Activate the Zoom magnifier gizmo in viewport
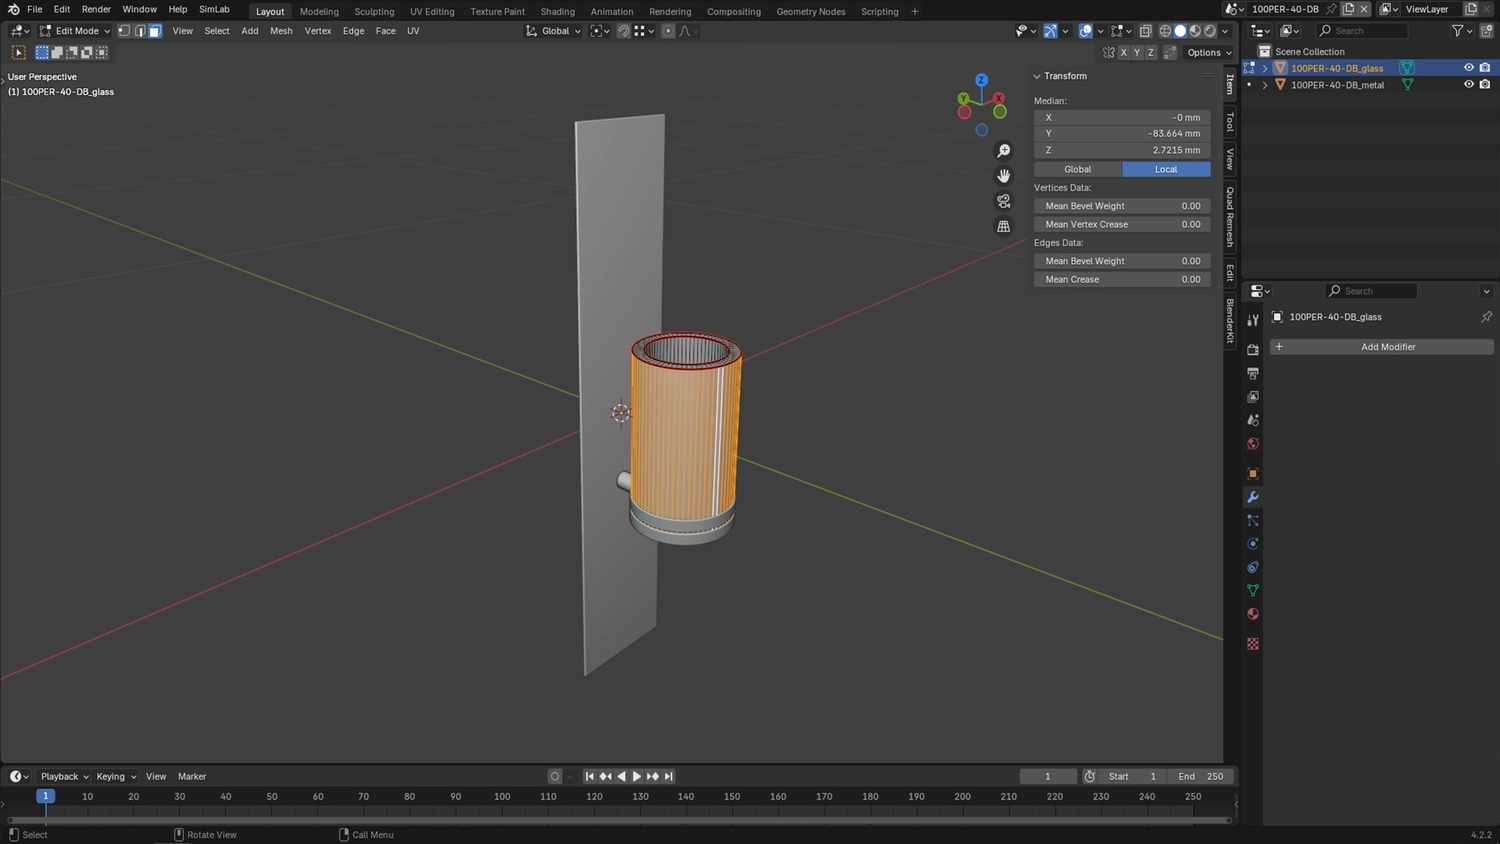 1003,150
